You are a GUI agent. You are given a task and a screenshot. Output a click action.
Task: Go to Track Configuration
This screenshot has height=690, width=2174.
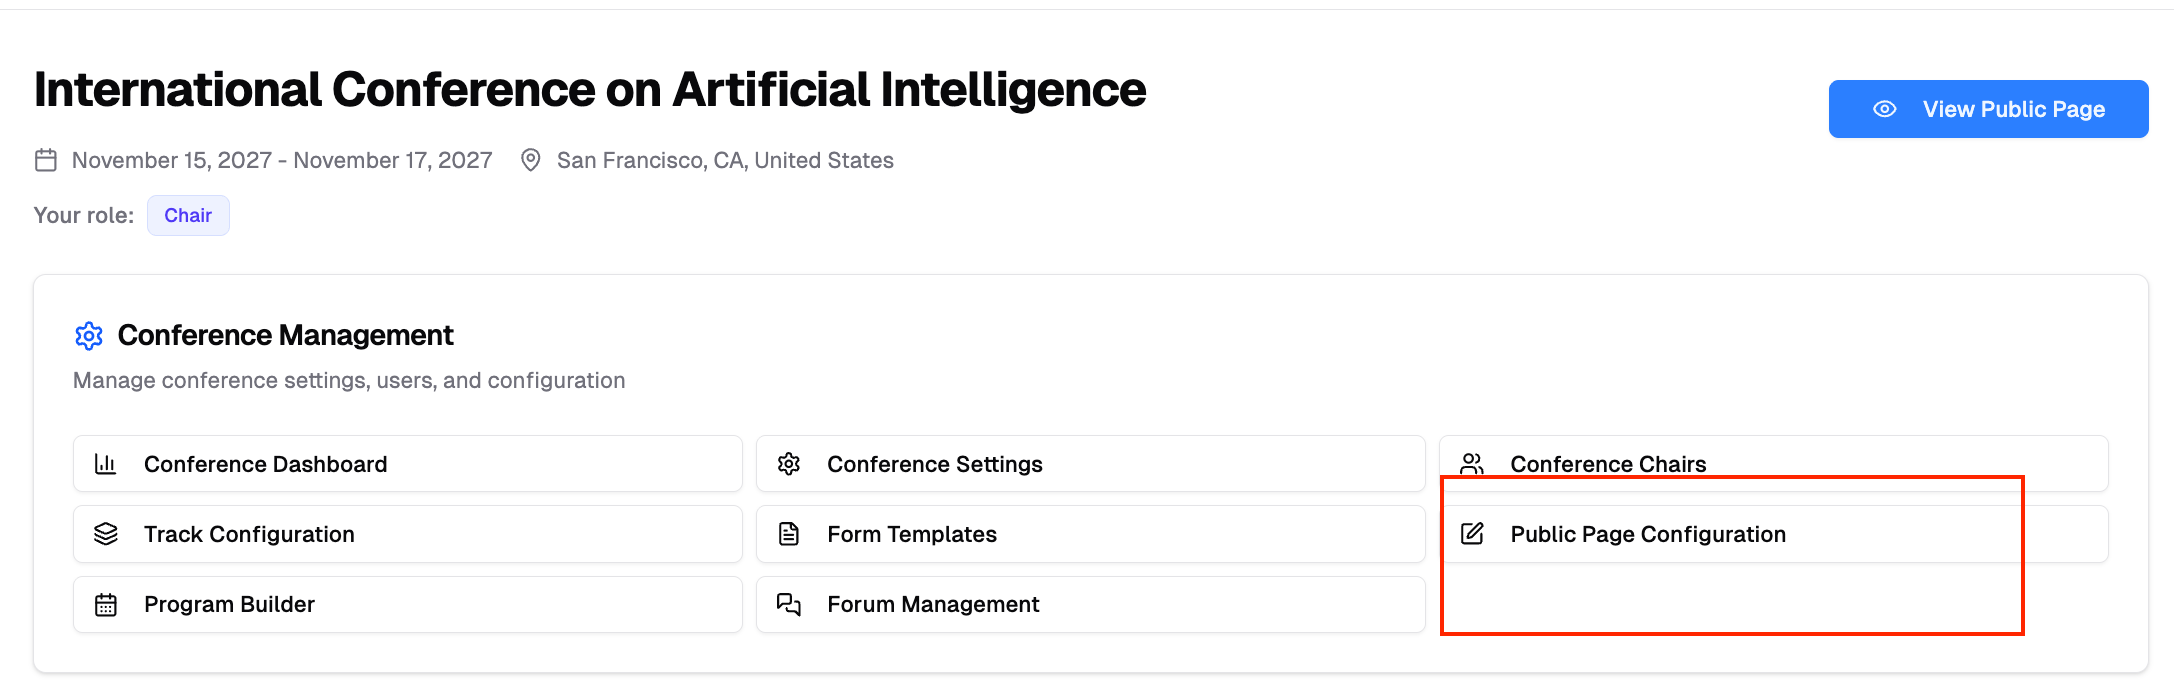[407, 534]
